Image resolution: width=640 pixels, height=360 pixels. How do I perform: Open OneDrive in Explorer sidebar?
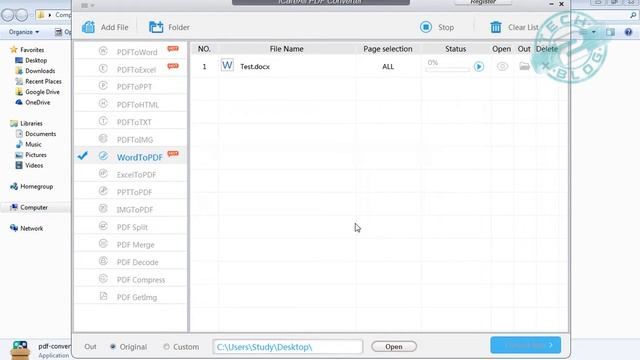click(33, 102)
